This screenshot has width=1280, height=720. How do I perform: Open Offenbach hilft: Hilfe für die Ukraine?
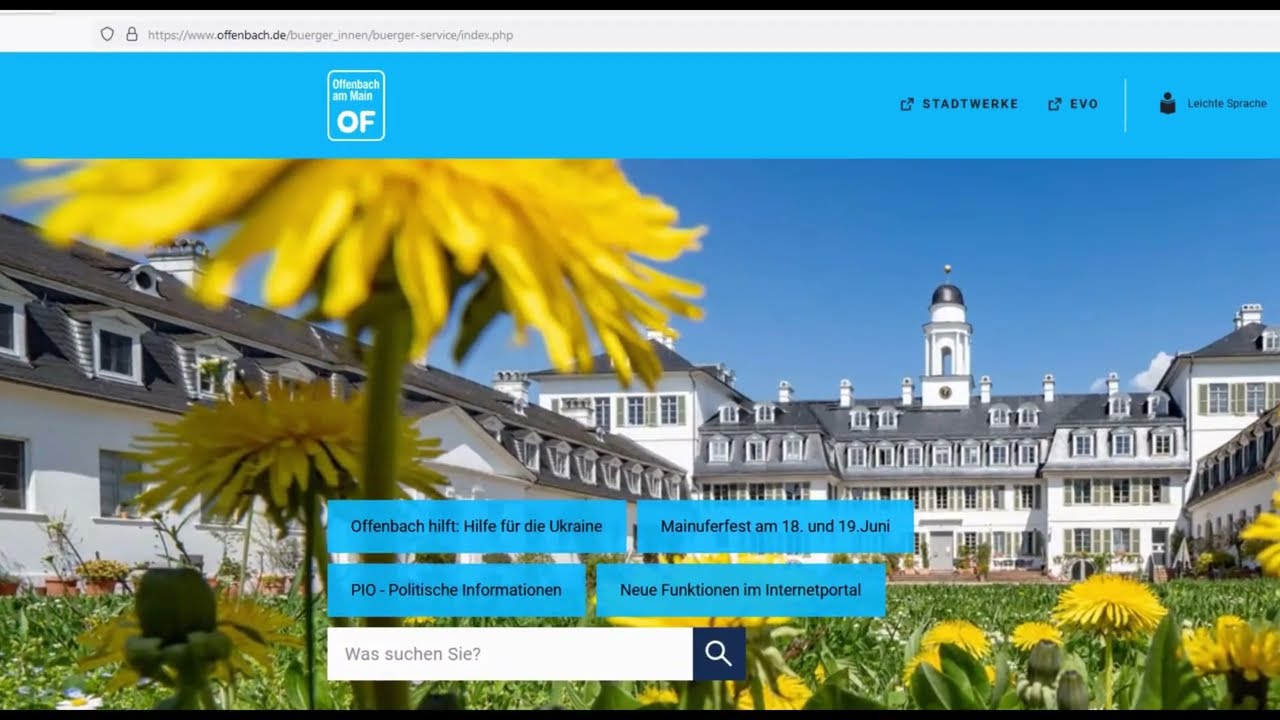pos(476,526)
